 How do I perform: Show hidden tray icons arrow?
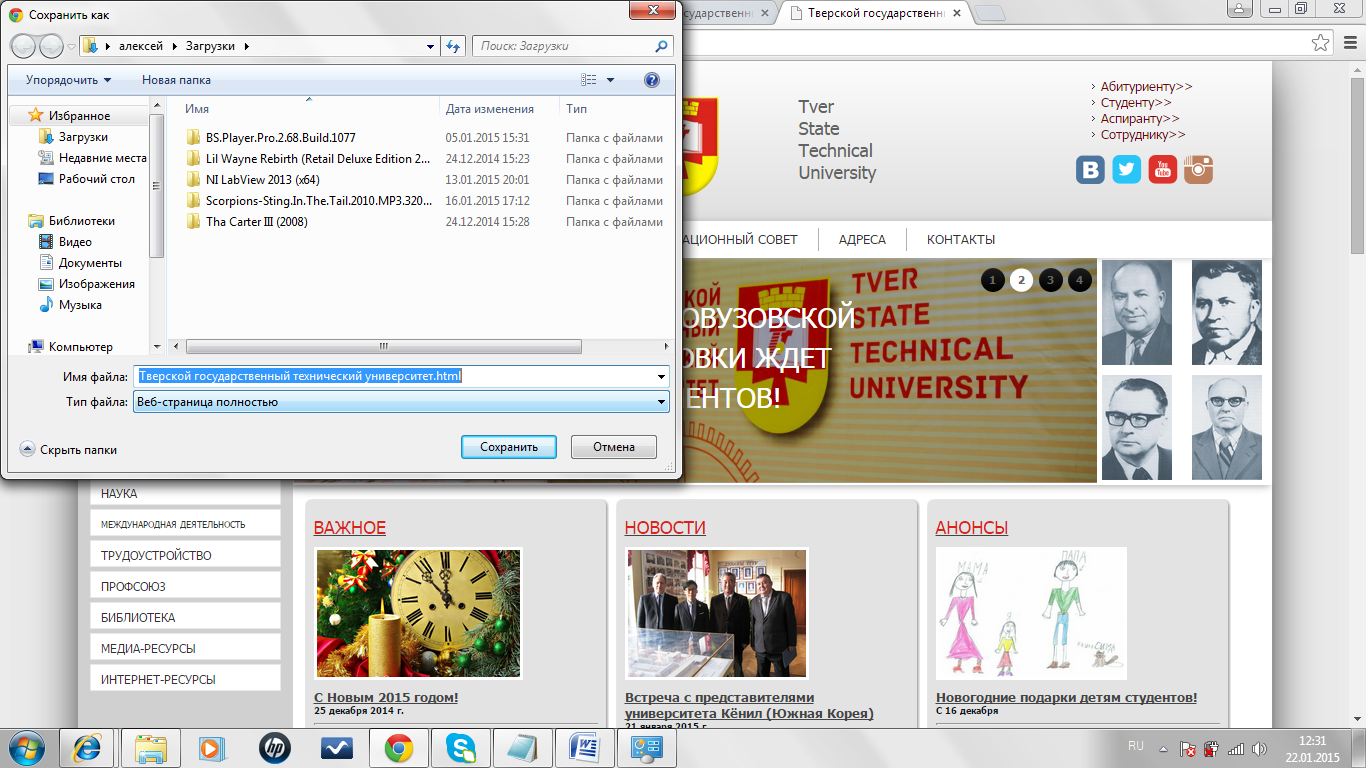[1163, 748]
